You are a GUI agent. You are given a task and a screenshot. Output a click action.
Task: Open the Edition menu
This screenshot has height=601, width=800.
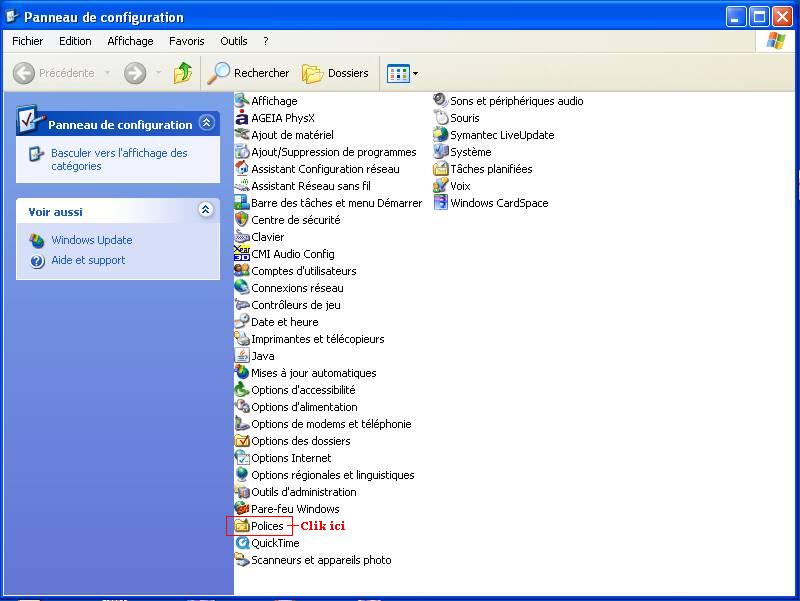(x=75, y=41)
